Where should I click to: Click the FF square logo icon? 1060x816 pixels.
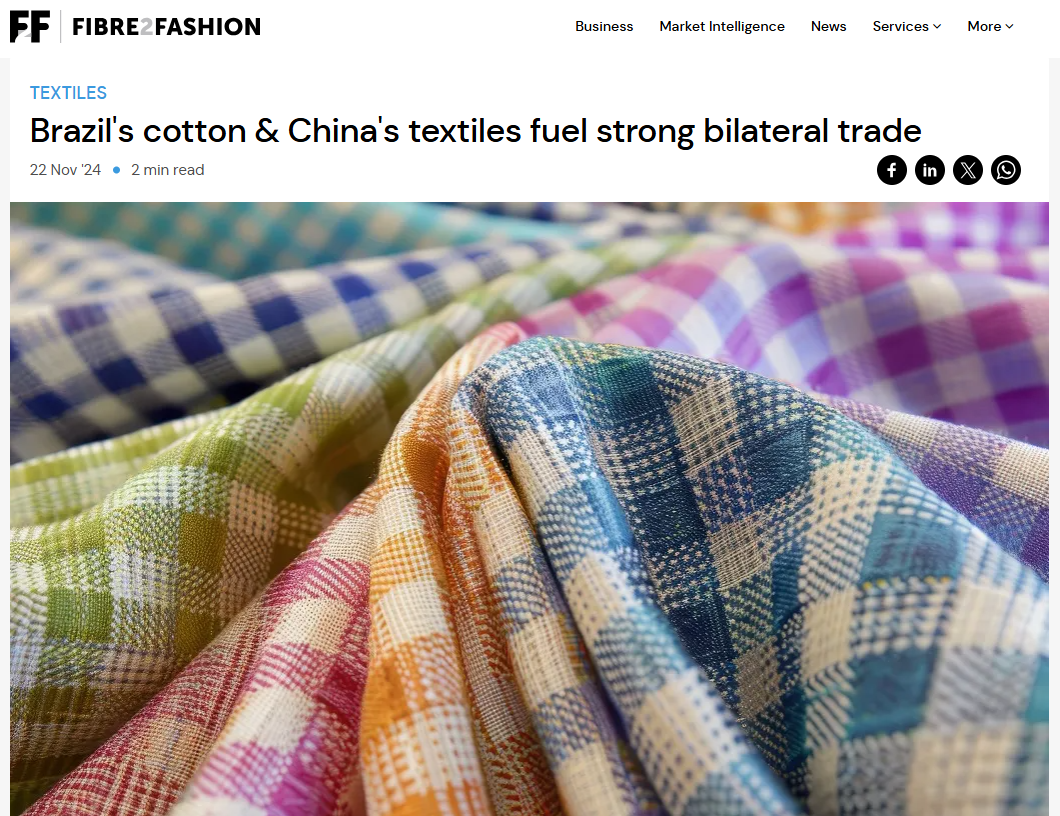[x=30, y=26]
